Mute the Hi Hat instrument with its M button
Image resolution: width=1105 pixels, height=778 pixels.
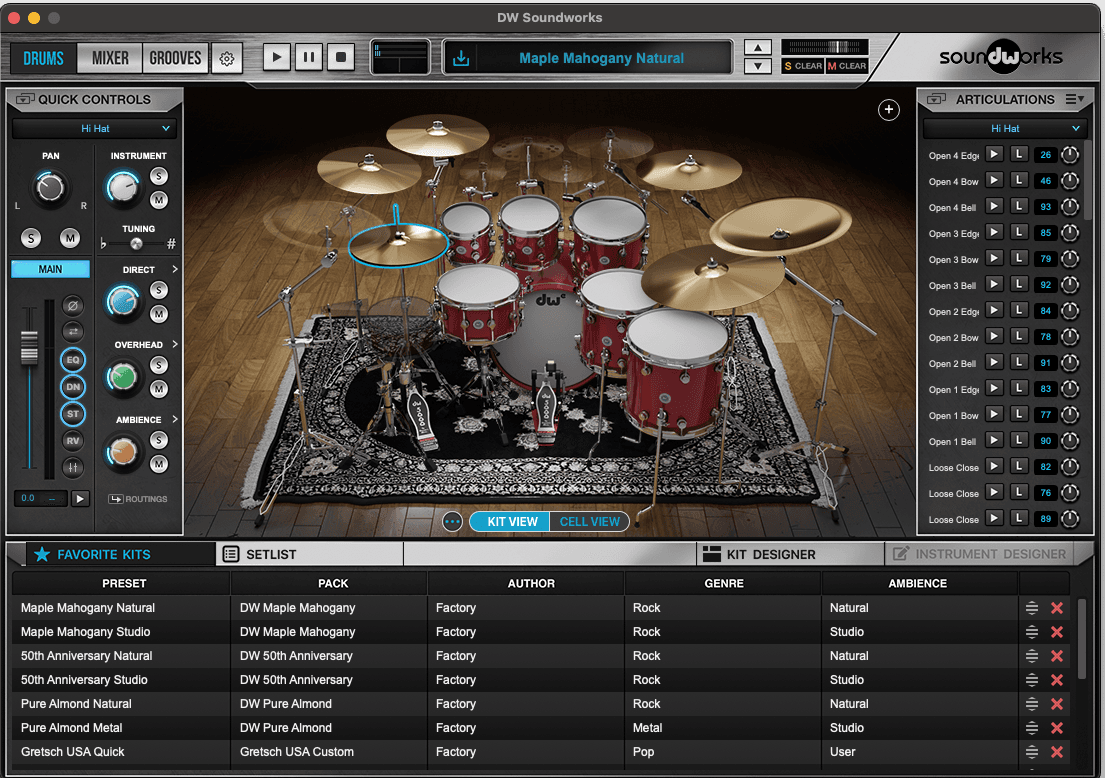(158, 200)
